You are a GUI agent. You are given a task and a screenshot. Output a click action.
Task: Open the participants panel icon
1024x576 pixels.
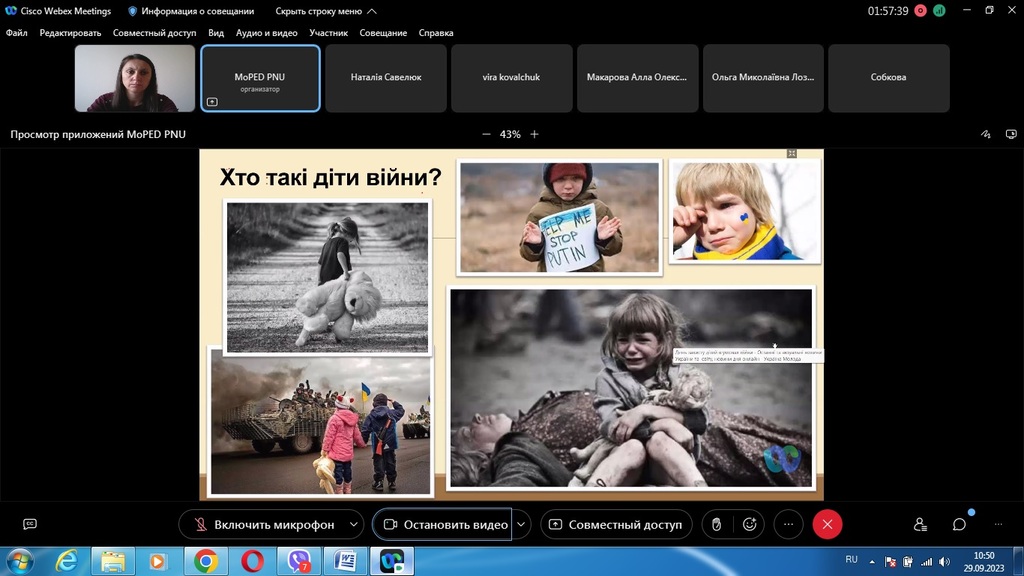920,524
